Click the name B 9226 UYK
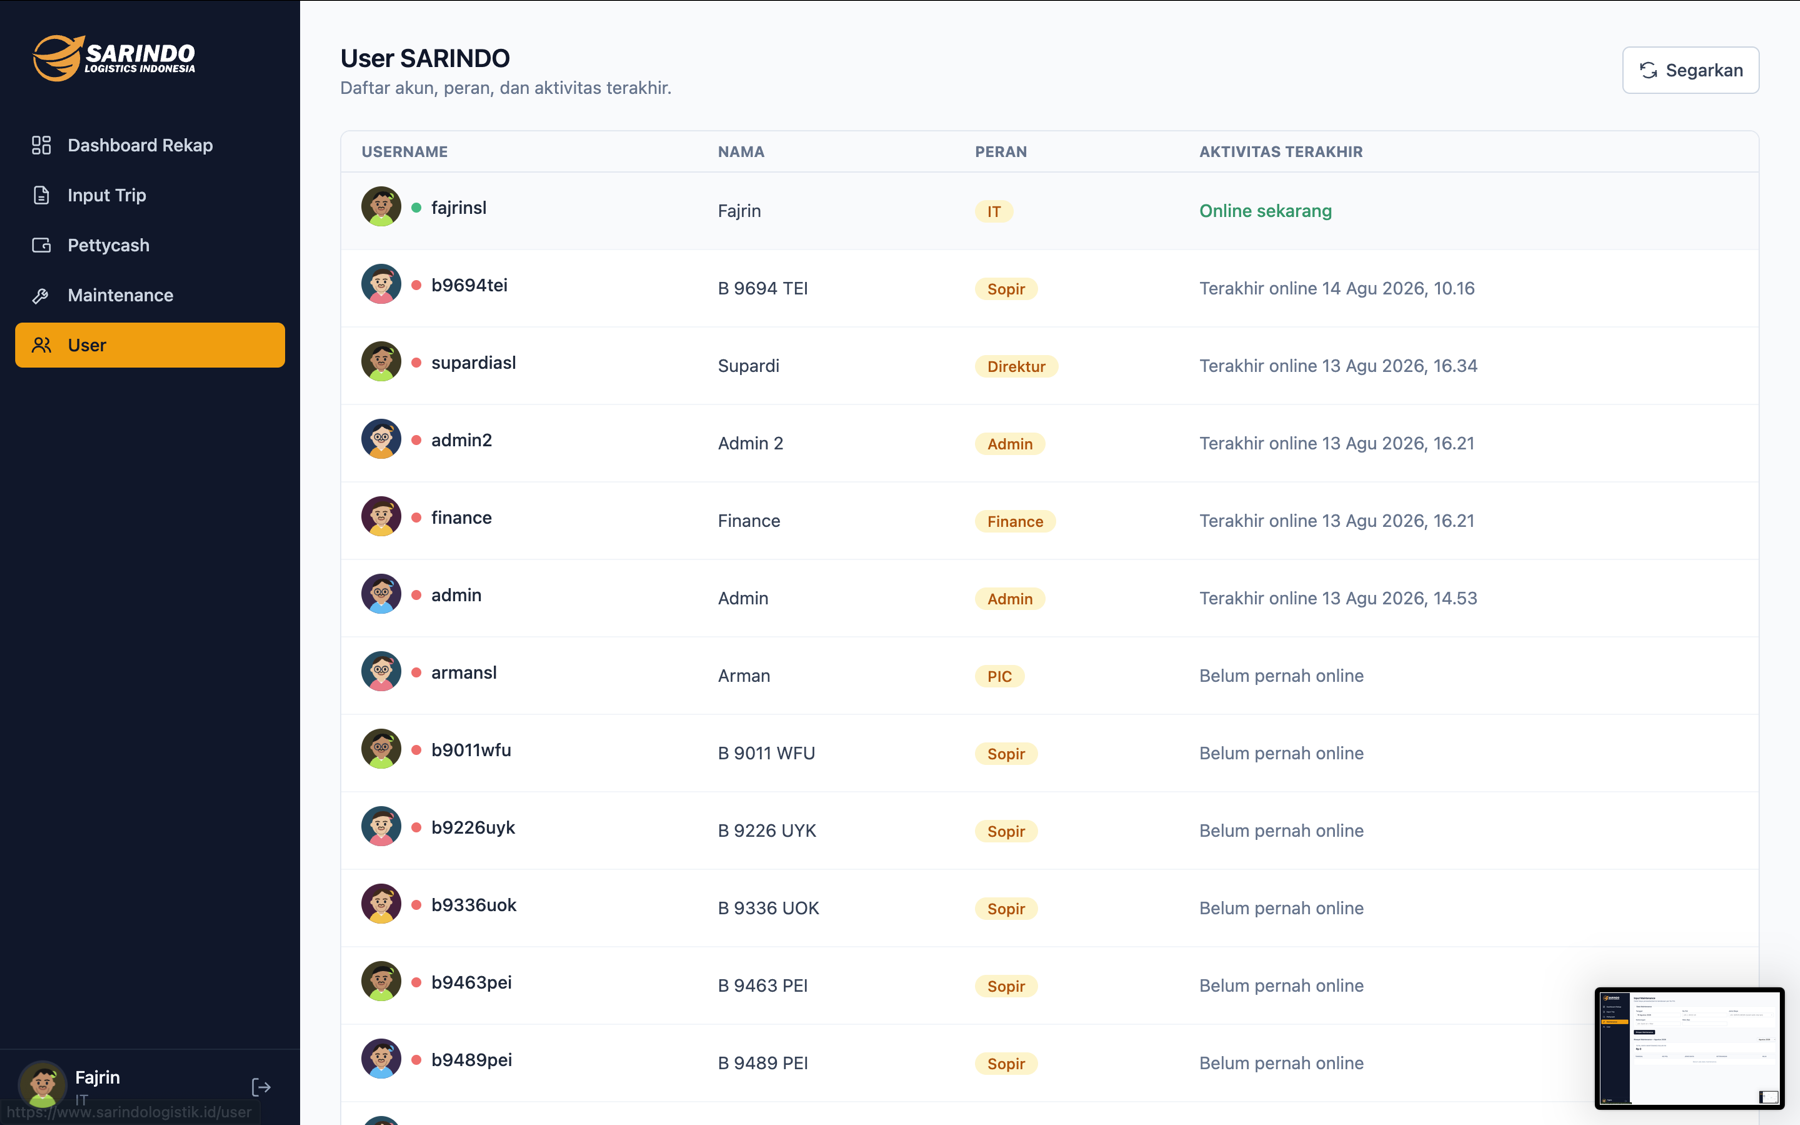 click(x=767, y=831)
